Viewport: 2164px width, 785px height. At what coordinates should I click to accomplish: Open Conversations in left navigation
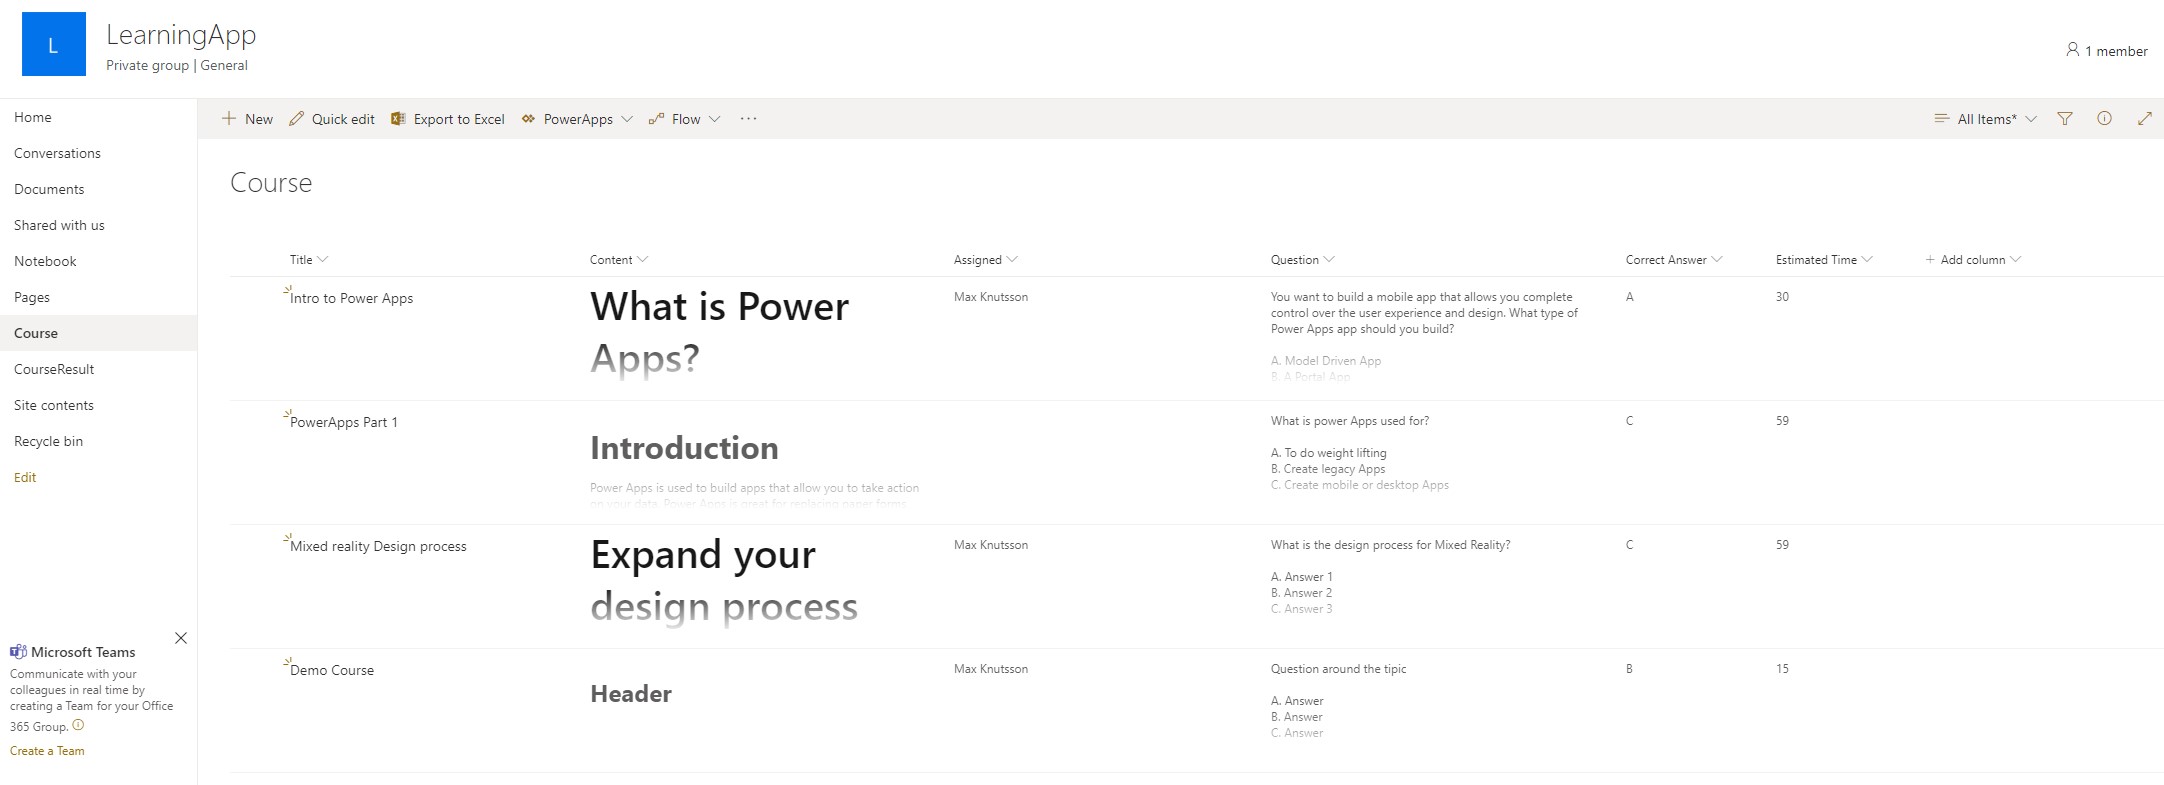57,153
